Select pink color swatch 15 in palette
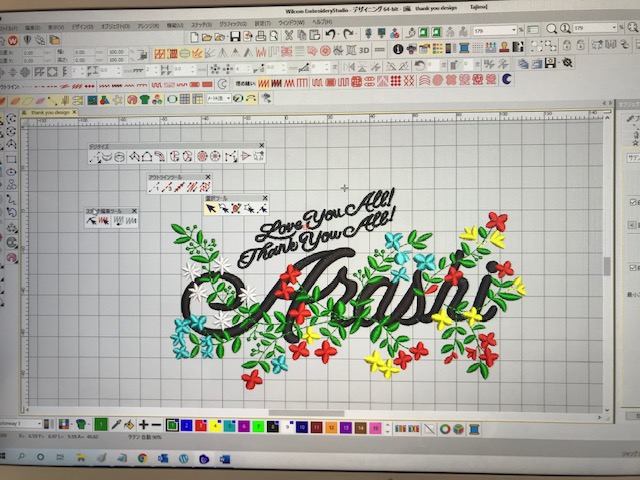 tap(375, 428)
